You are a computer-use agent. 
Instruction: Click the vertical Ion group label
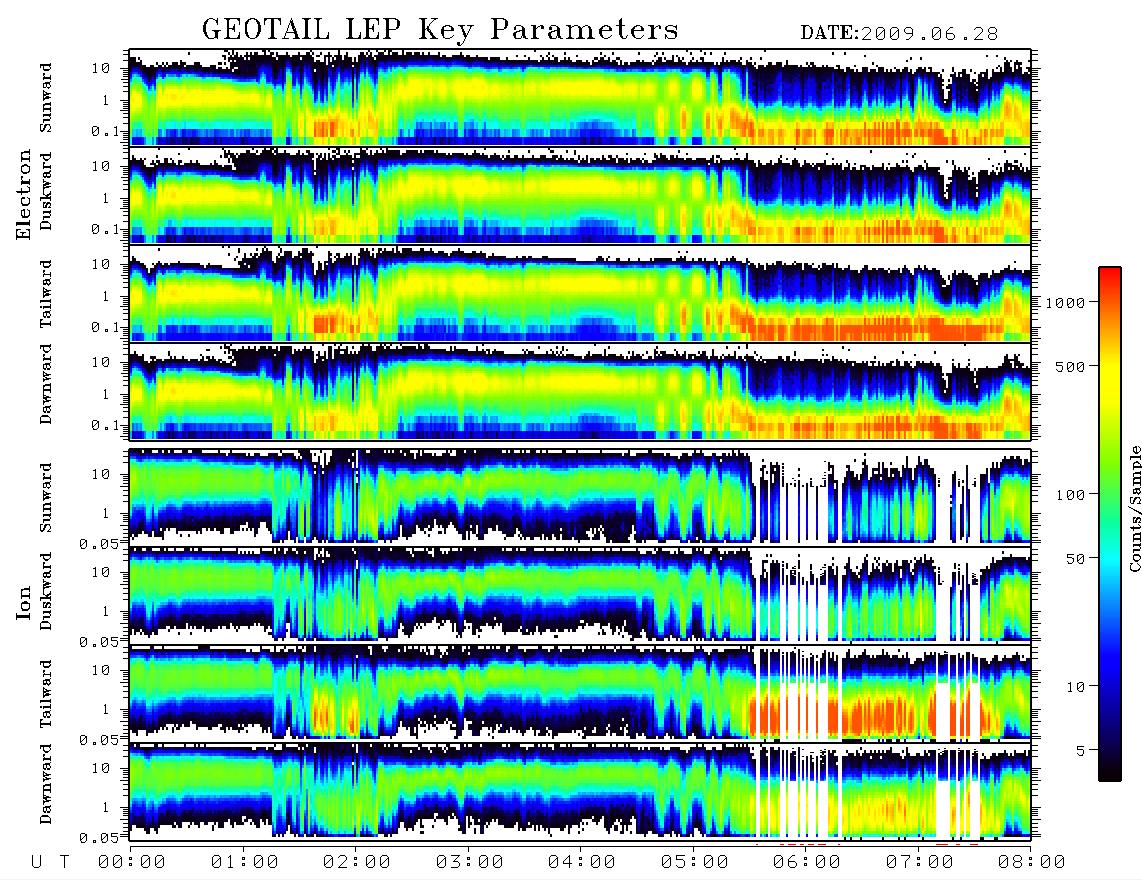tap(24, 602)
